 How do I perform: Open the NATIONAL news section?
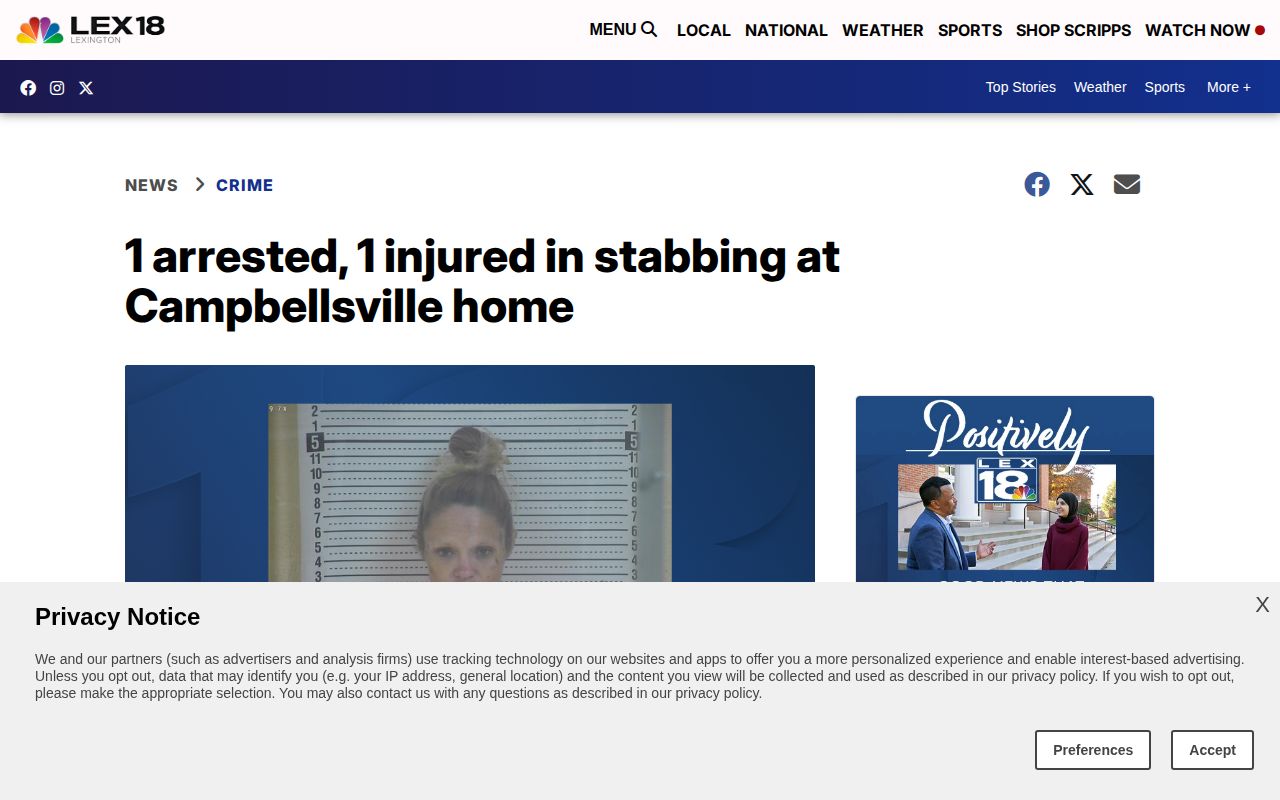tap(786, 30)
